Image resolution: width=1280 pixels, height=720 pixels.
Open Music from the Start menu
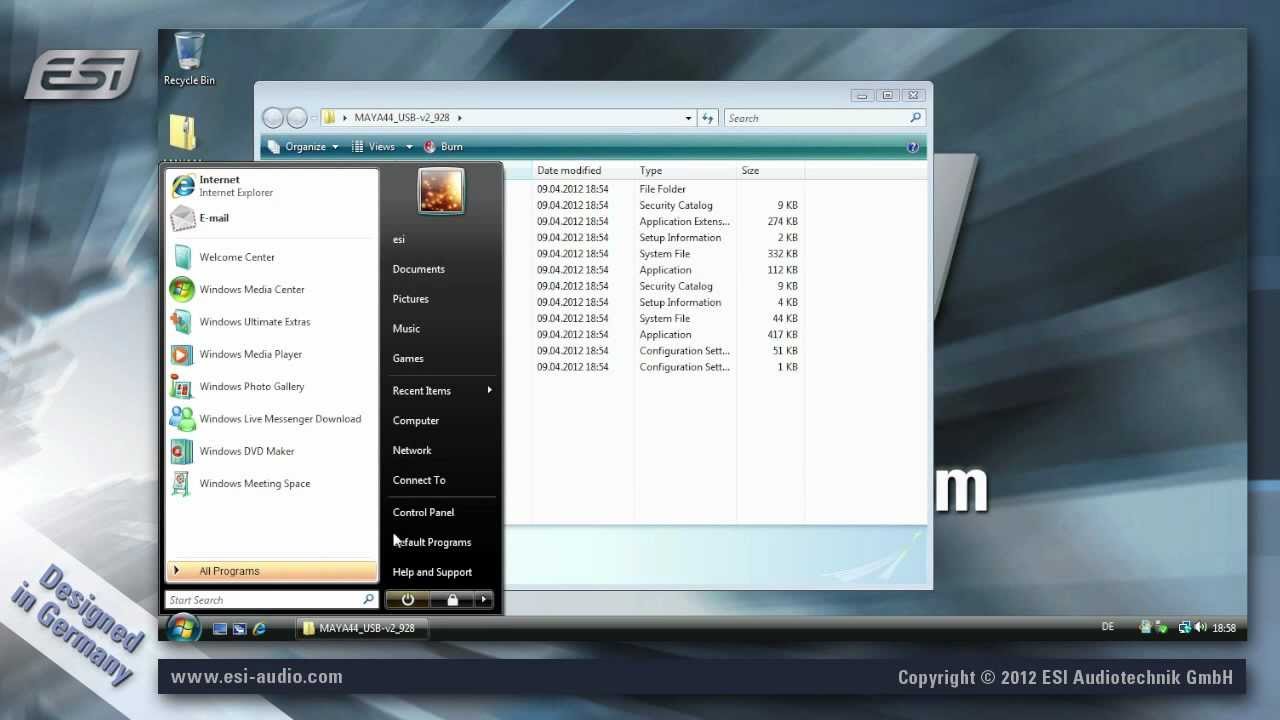[x=406, y=329]
